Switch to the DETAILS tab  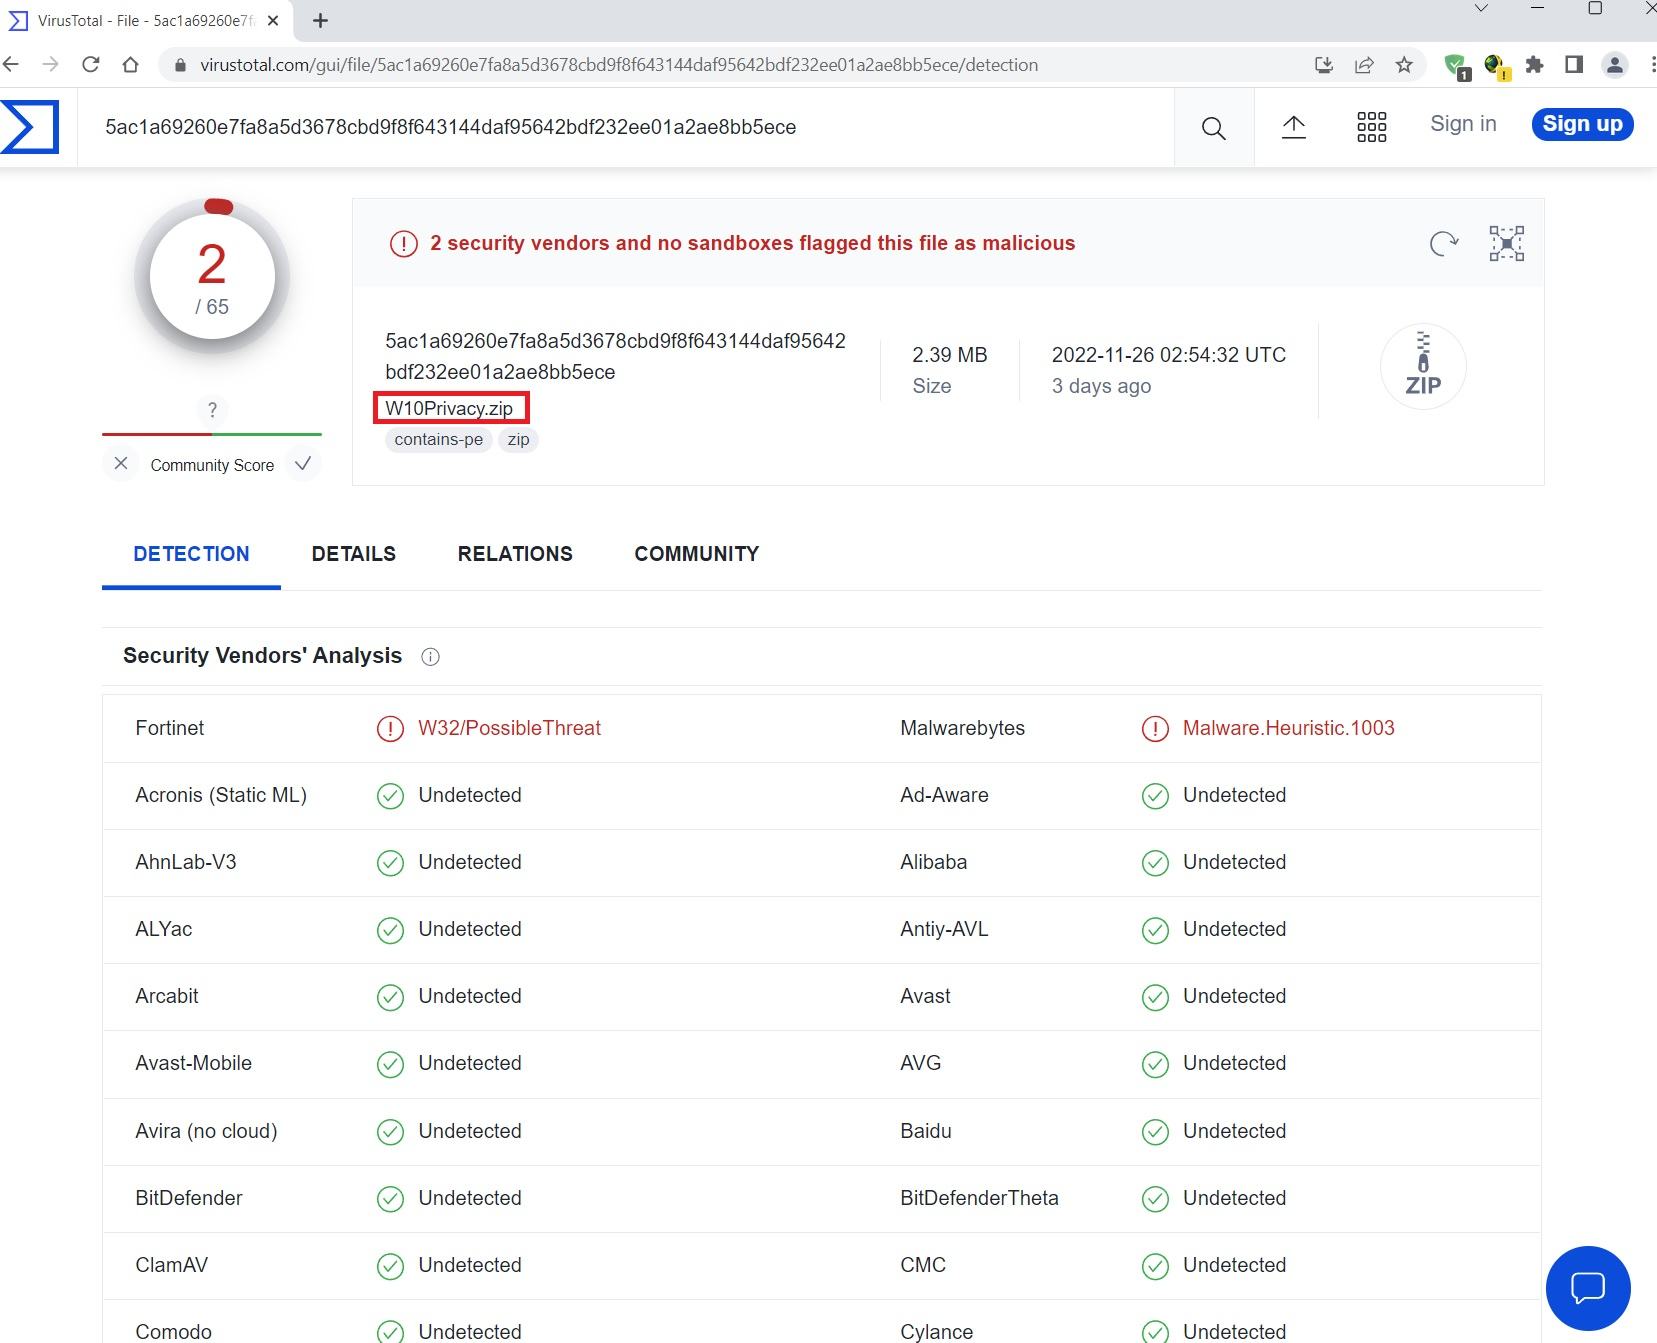[354, 554]
